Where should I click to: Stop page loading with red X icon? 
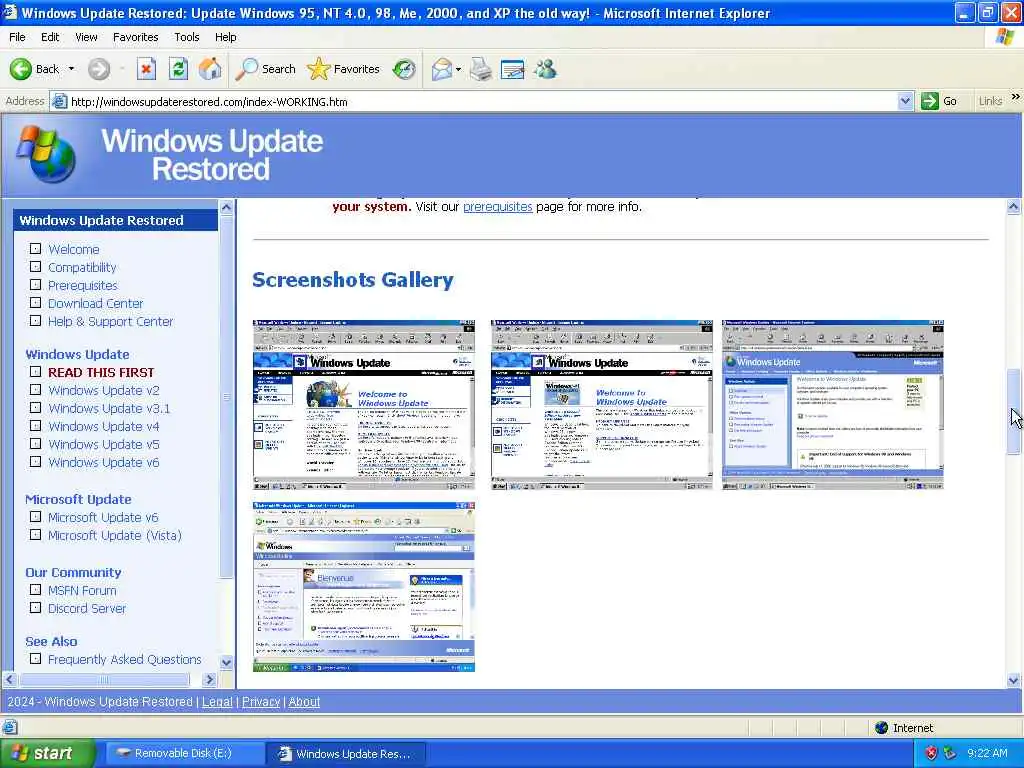click(146, 69)
